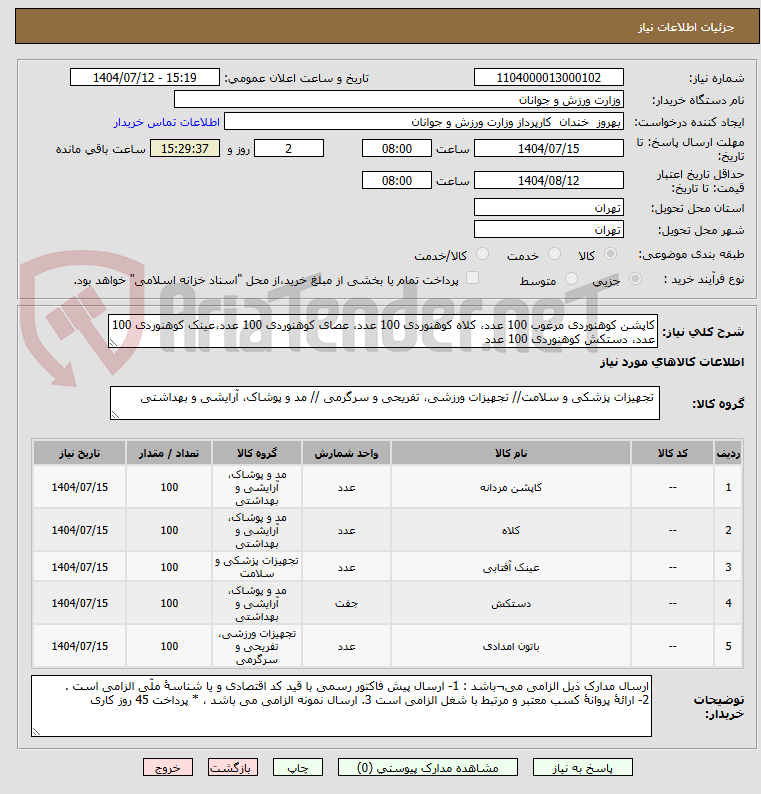Click the کلاه item cell
The width and height of the screenshot is (761, 794).
tap(511, 530)
